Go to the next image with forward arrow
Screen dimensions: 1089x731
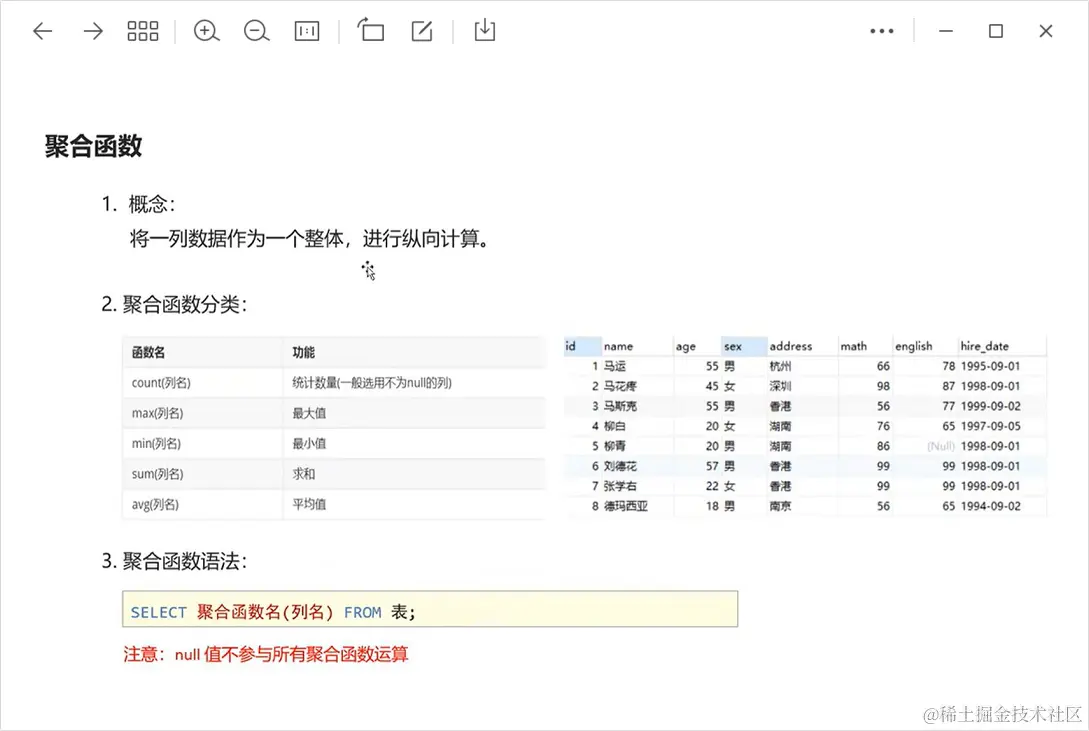(92, 31)
